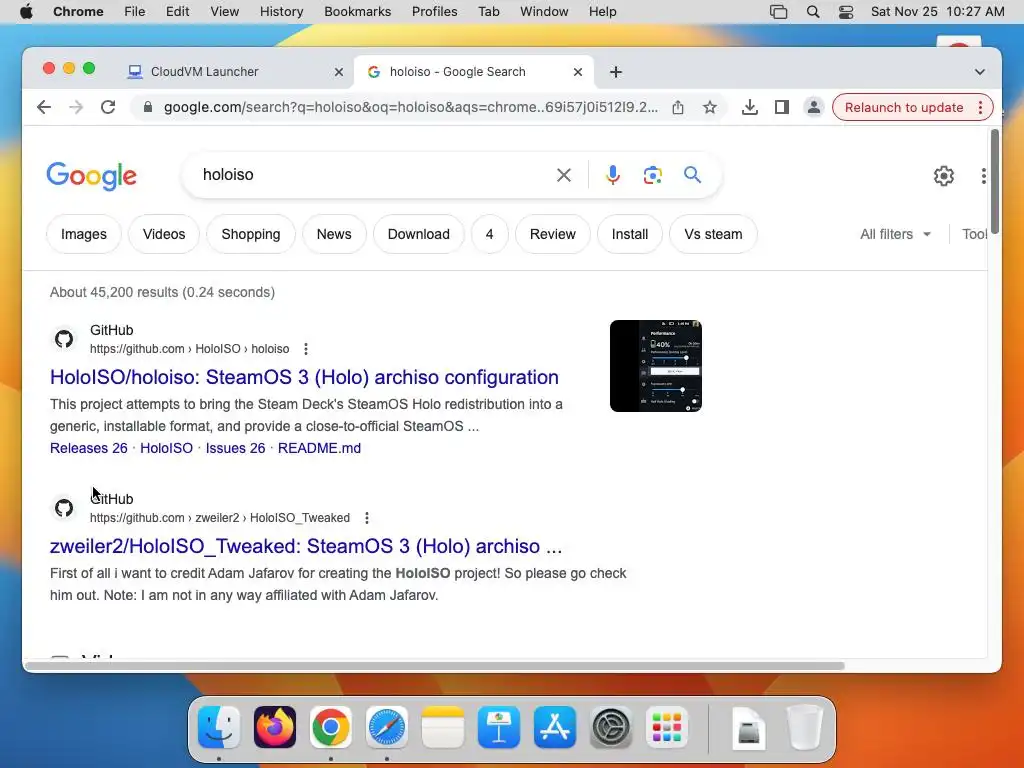Open the File menu
This screenshot has height=768, width=1024.
click(x=135, y=12)
